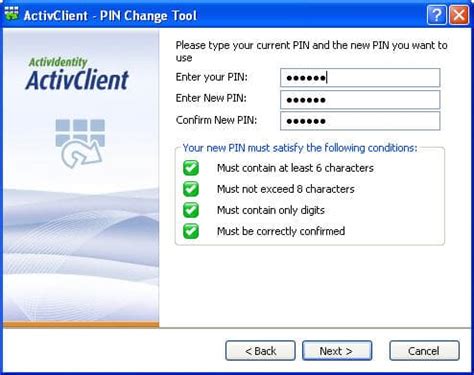474x375 pixels.
Task: Click the 'Must contain only digits' text
Action: click(x=271, y=210)
